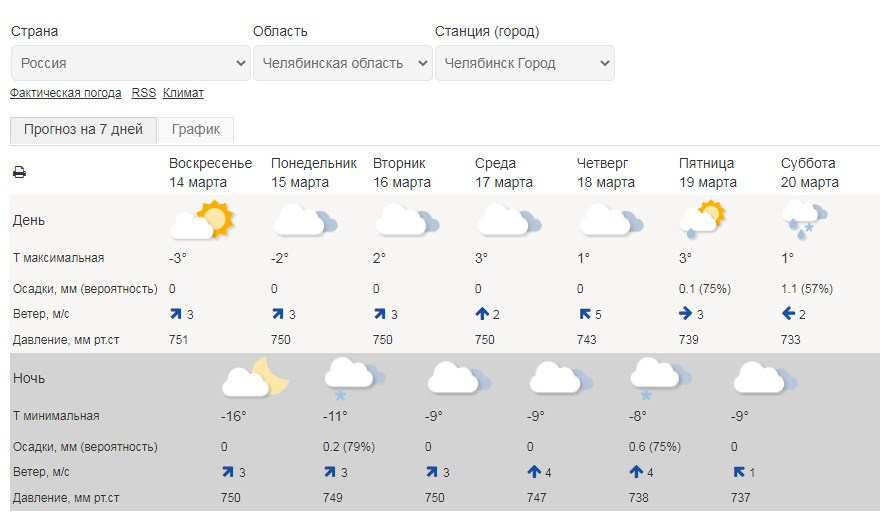
Task: Follow the RSS link
Action: coord(143,93)
